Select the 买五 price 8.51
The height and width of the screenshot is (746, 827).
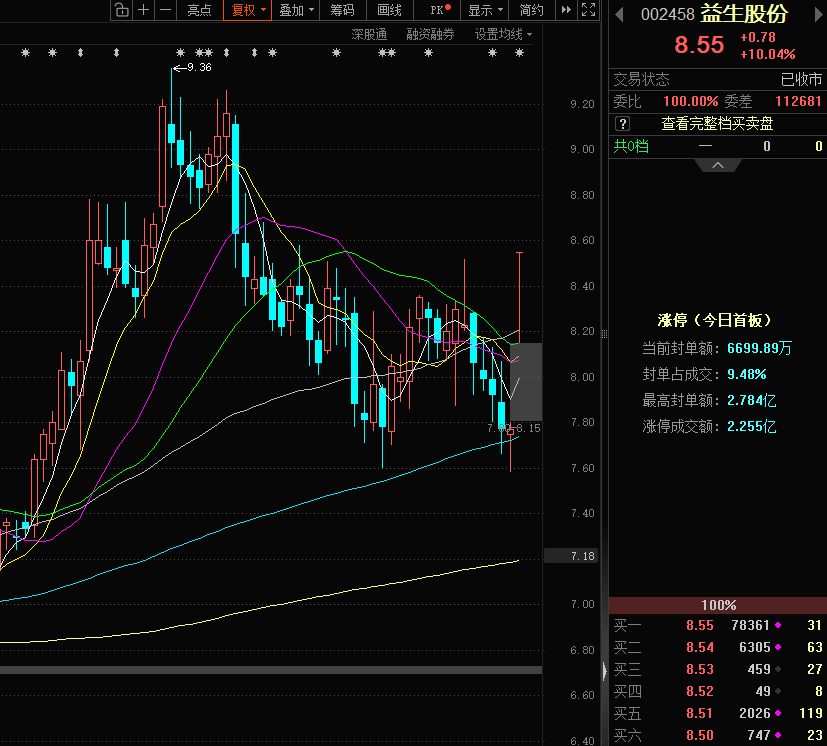(699, 713)
